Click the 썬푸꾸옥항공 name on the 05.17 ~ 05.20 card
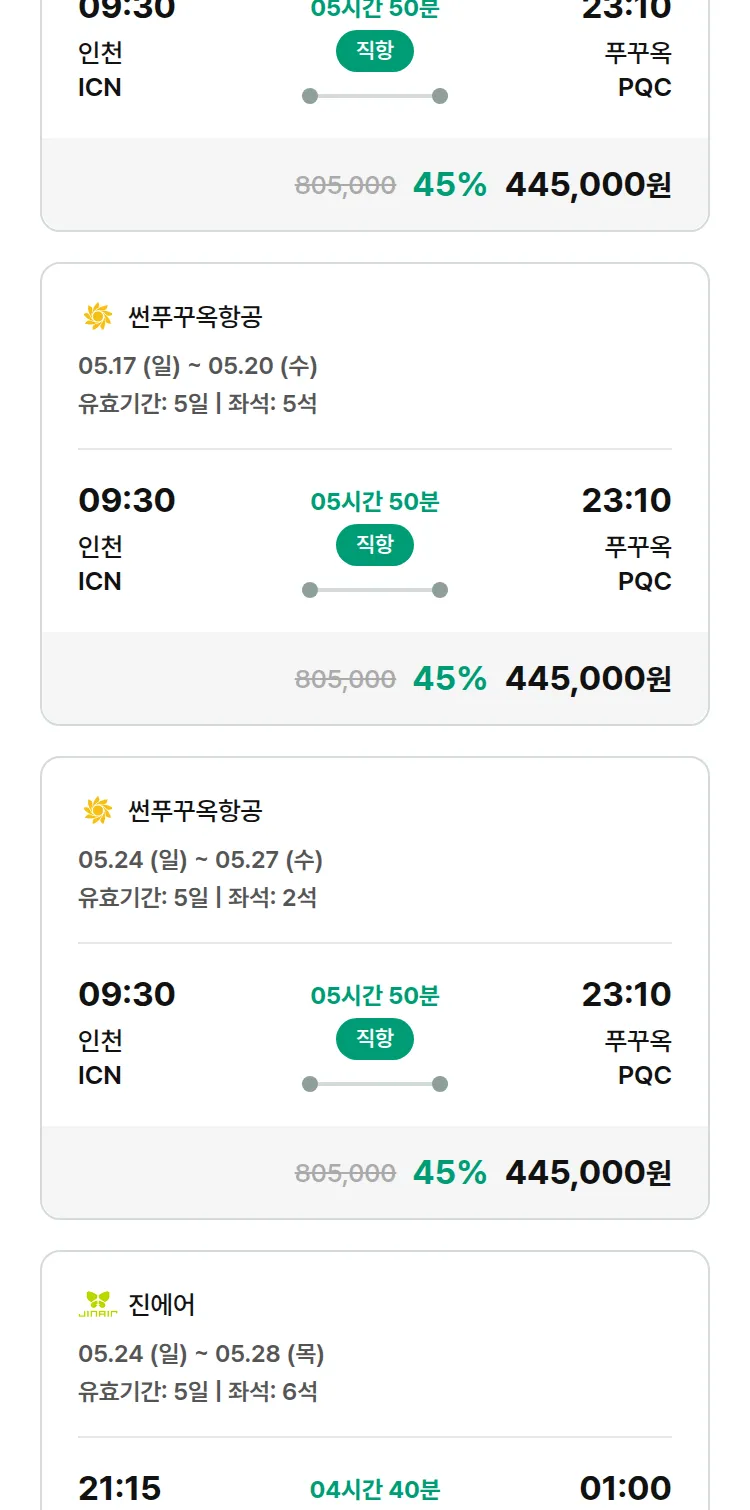The image size is (750, 1510). click(x=195, y=317)
